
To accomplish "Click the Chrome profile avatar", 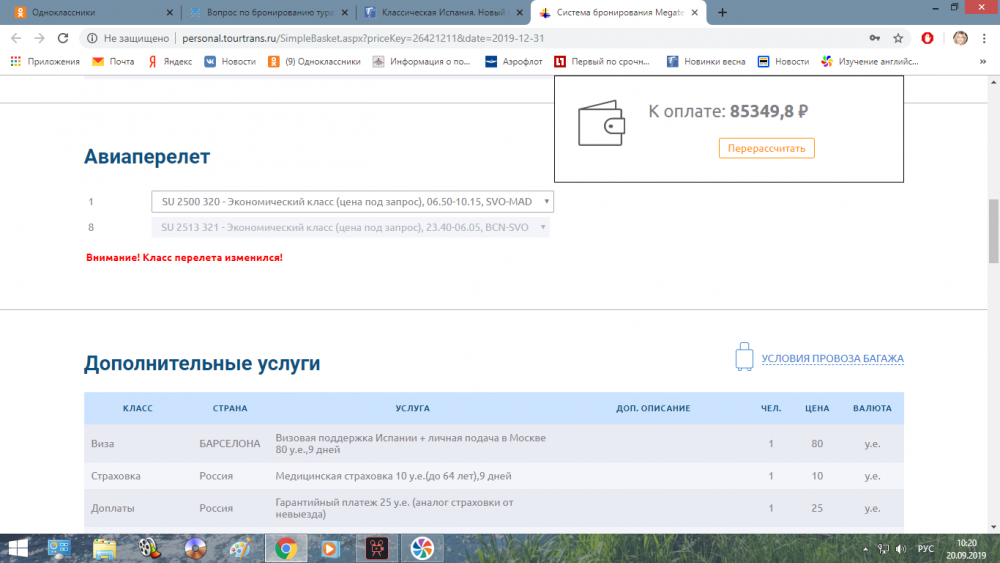I will point(960,38).
